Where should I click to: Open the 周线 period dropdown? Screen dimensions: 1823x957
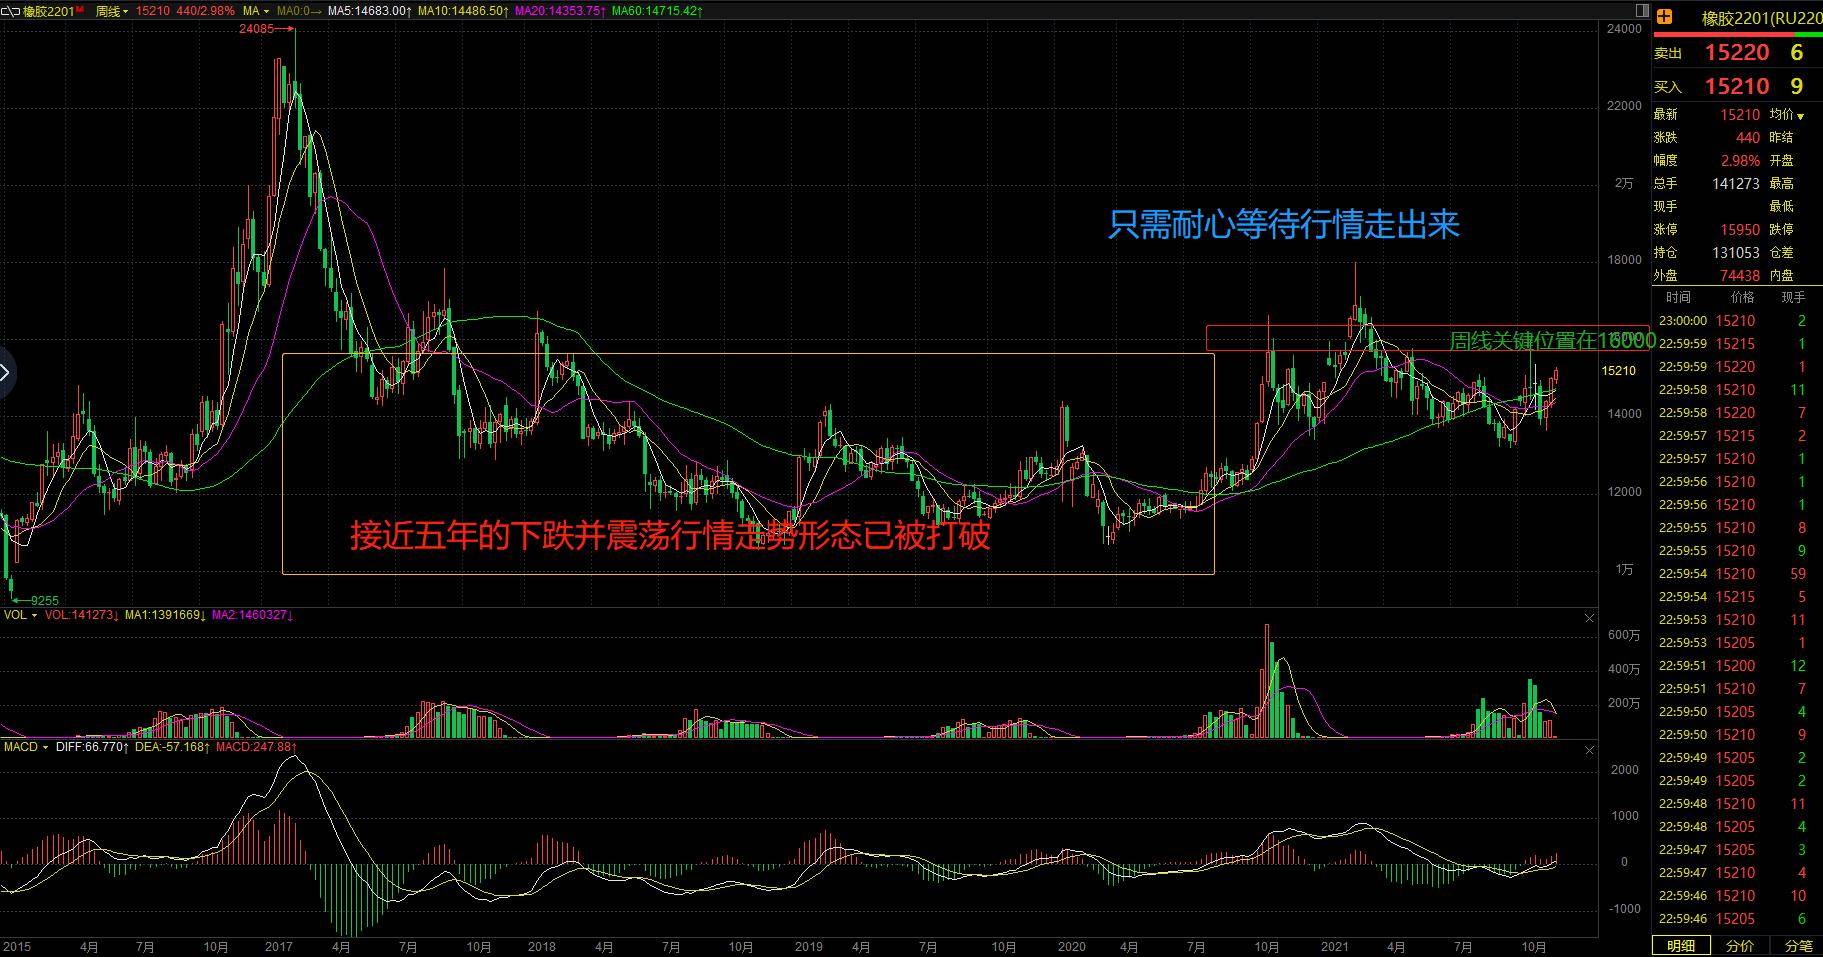pos(112,11)
